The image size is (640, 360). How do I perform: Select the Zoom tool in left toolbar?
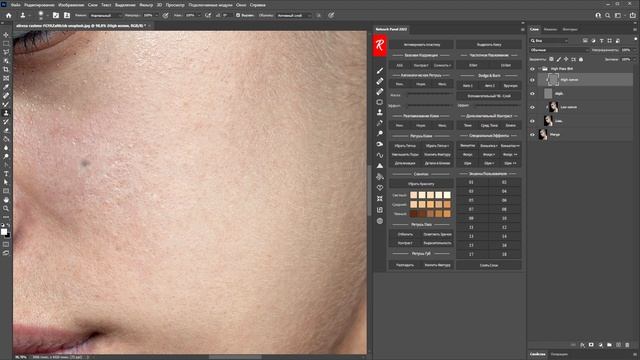[6, 208]
